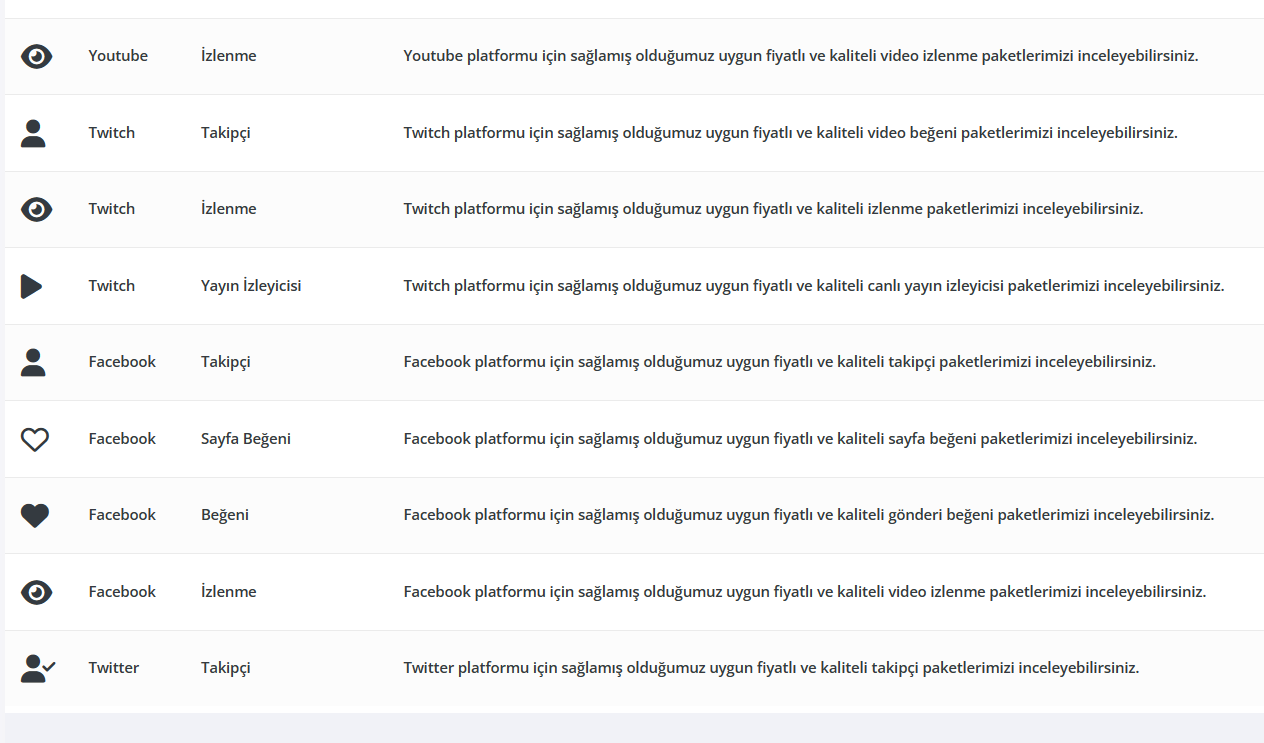The width and height of the screenshot is (1264, 743).
Task: Open Youtube video izlenme paketleri description
Action: pos(801,56)
